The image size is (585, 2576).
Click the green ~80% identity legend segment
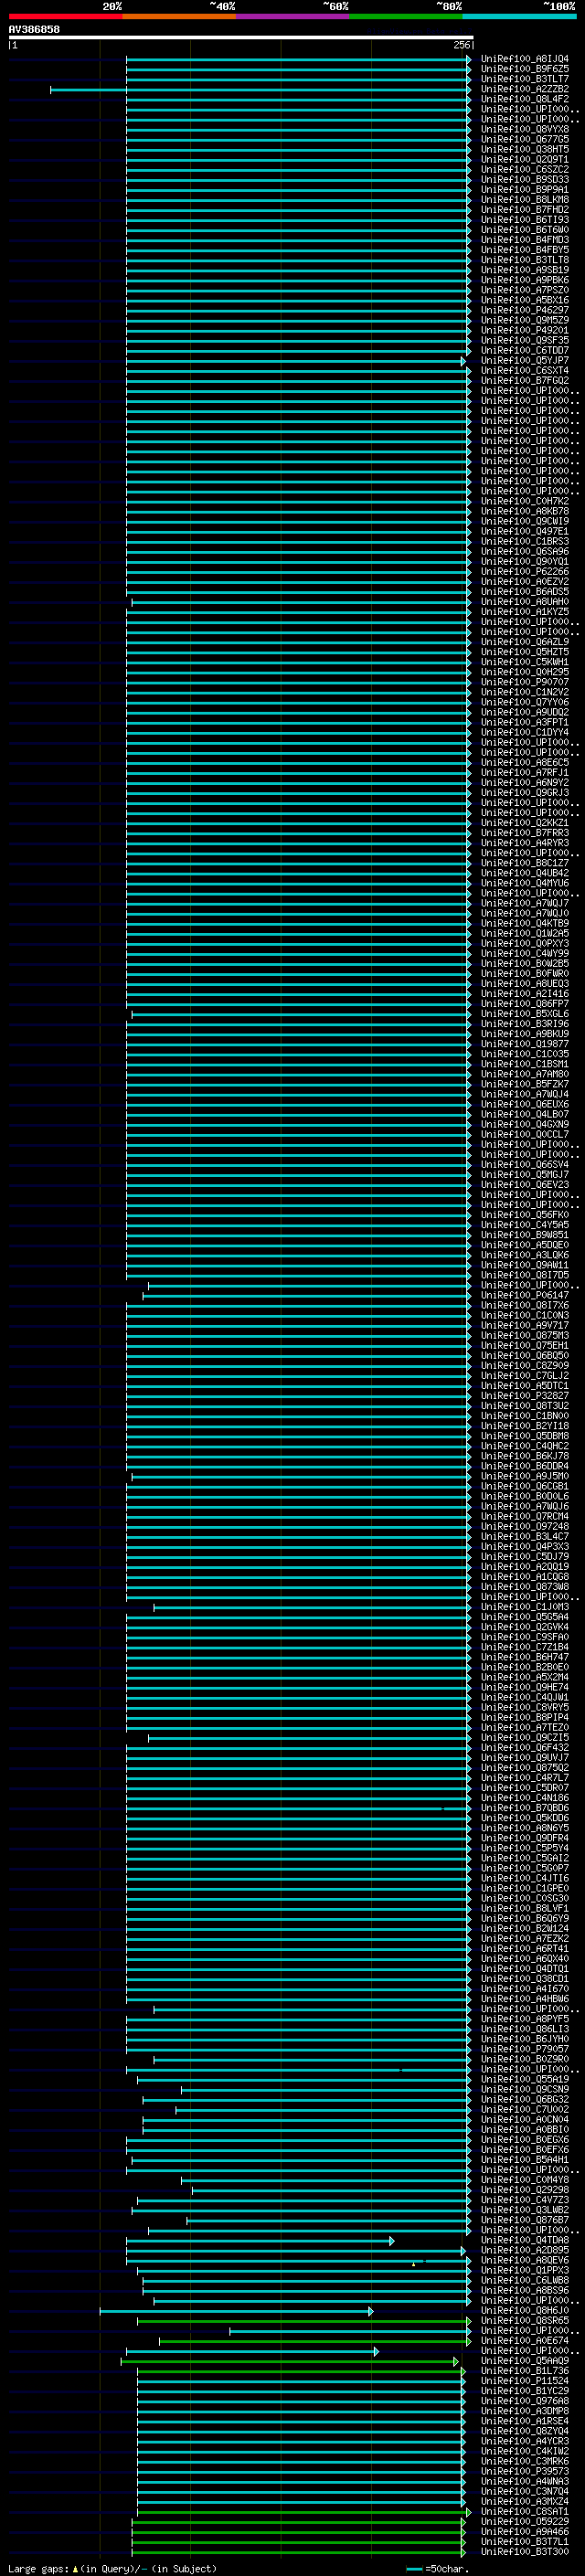(x=406, y=17)
